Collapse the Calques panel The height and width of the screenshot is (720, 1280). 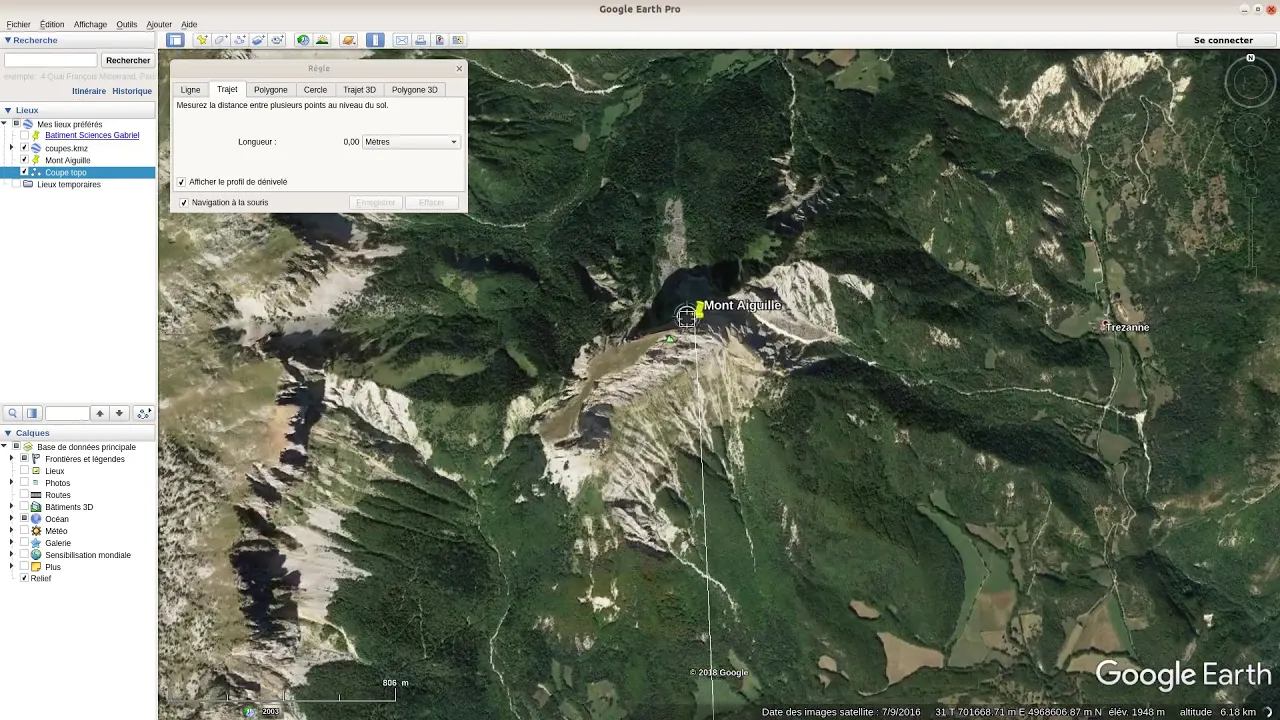(x=8, y=433)
